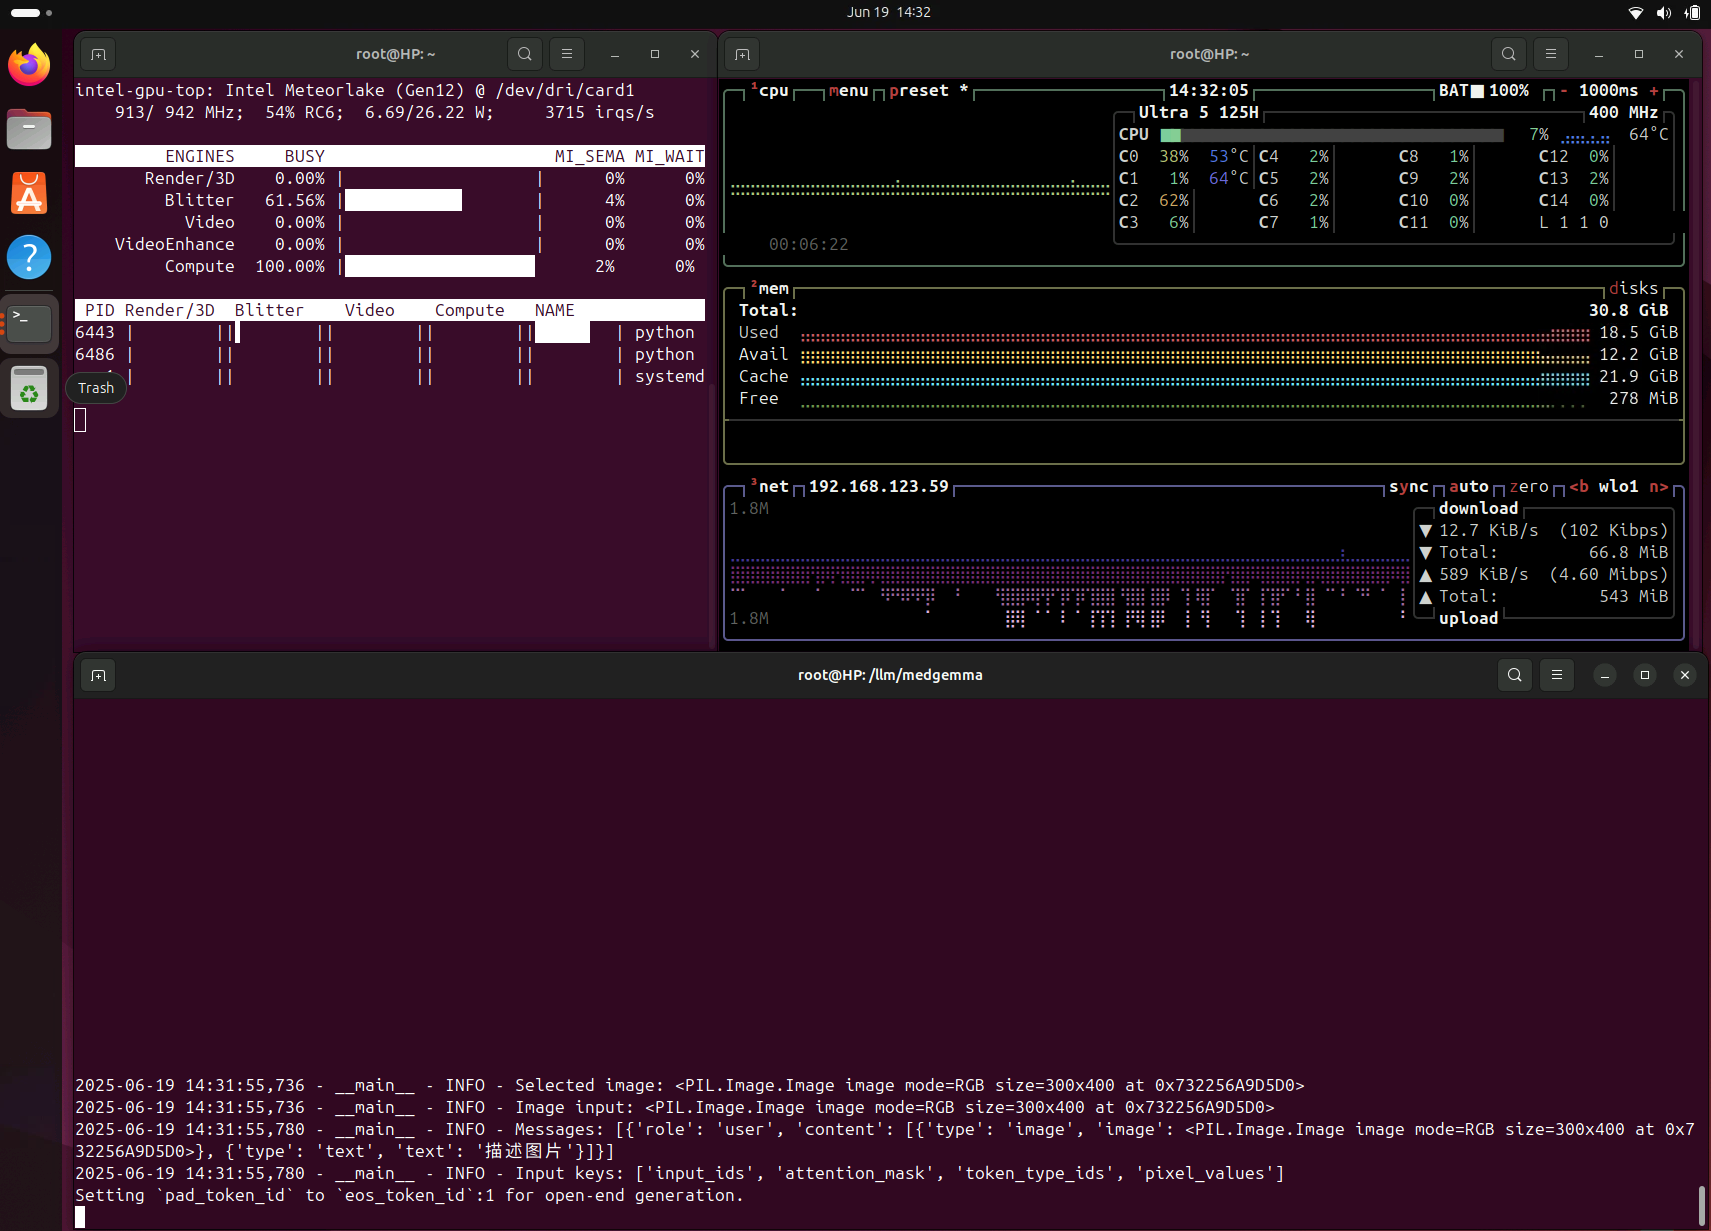Click the disks label in btop
The height and width of the screenshot is (1231, 1711).
(1633, 289)
